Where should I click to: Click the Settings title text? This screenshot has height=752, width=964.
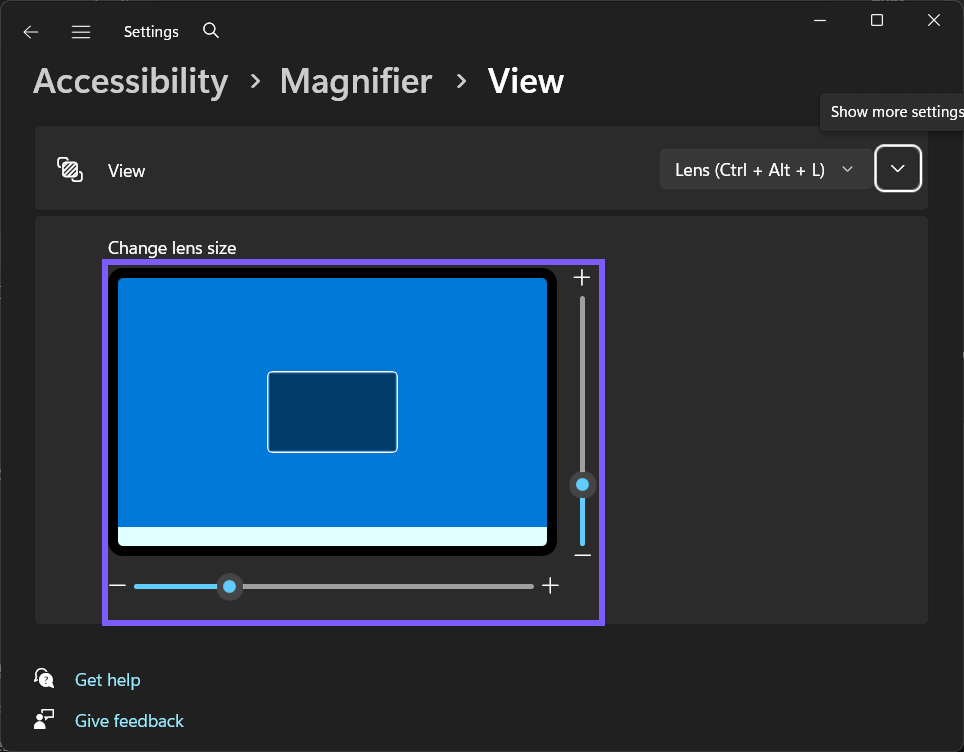(151, 31)
